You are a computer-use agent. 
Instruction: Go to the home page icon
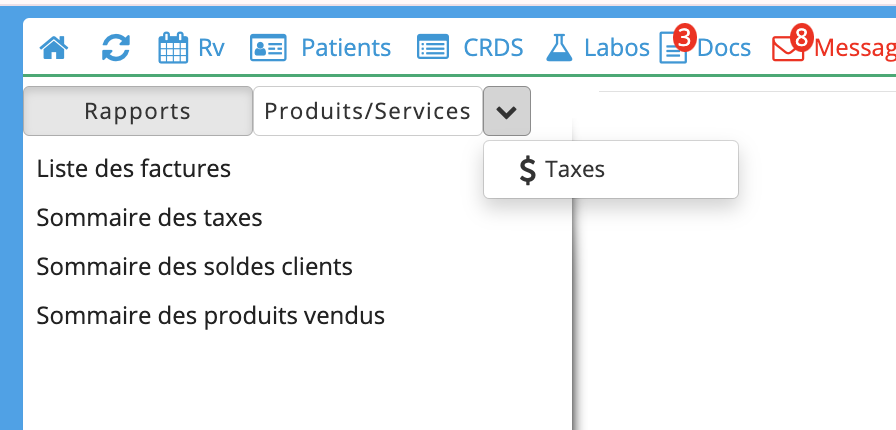[x=54, y=47]
